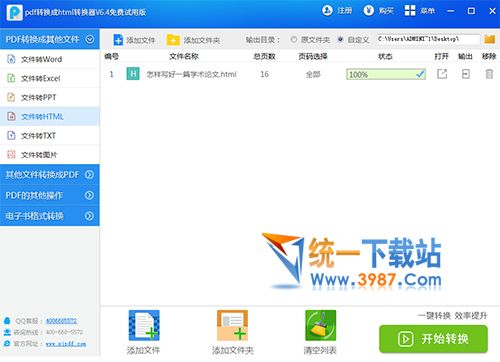500x362 pixels.
Task: Close the converter window
Action: pyautogui.click(x=492, y=11)
